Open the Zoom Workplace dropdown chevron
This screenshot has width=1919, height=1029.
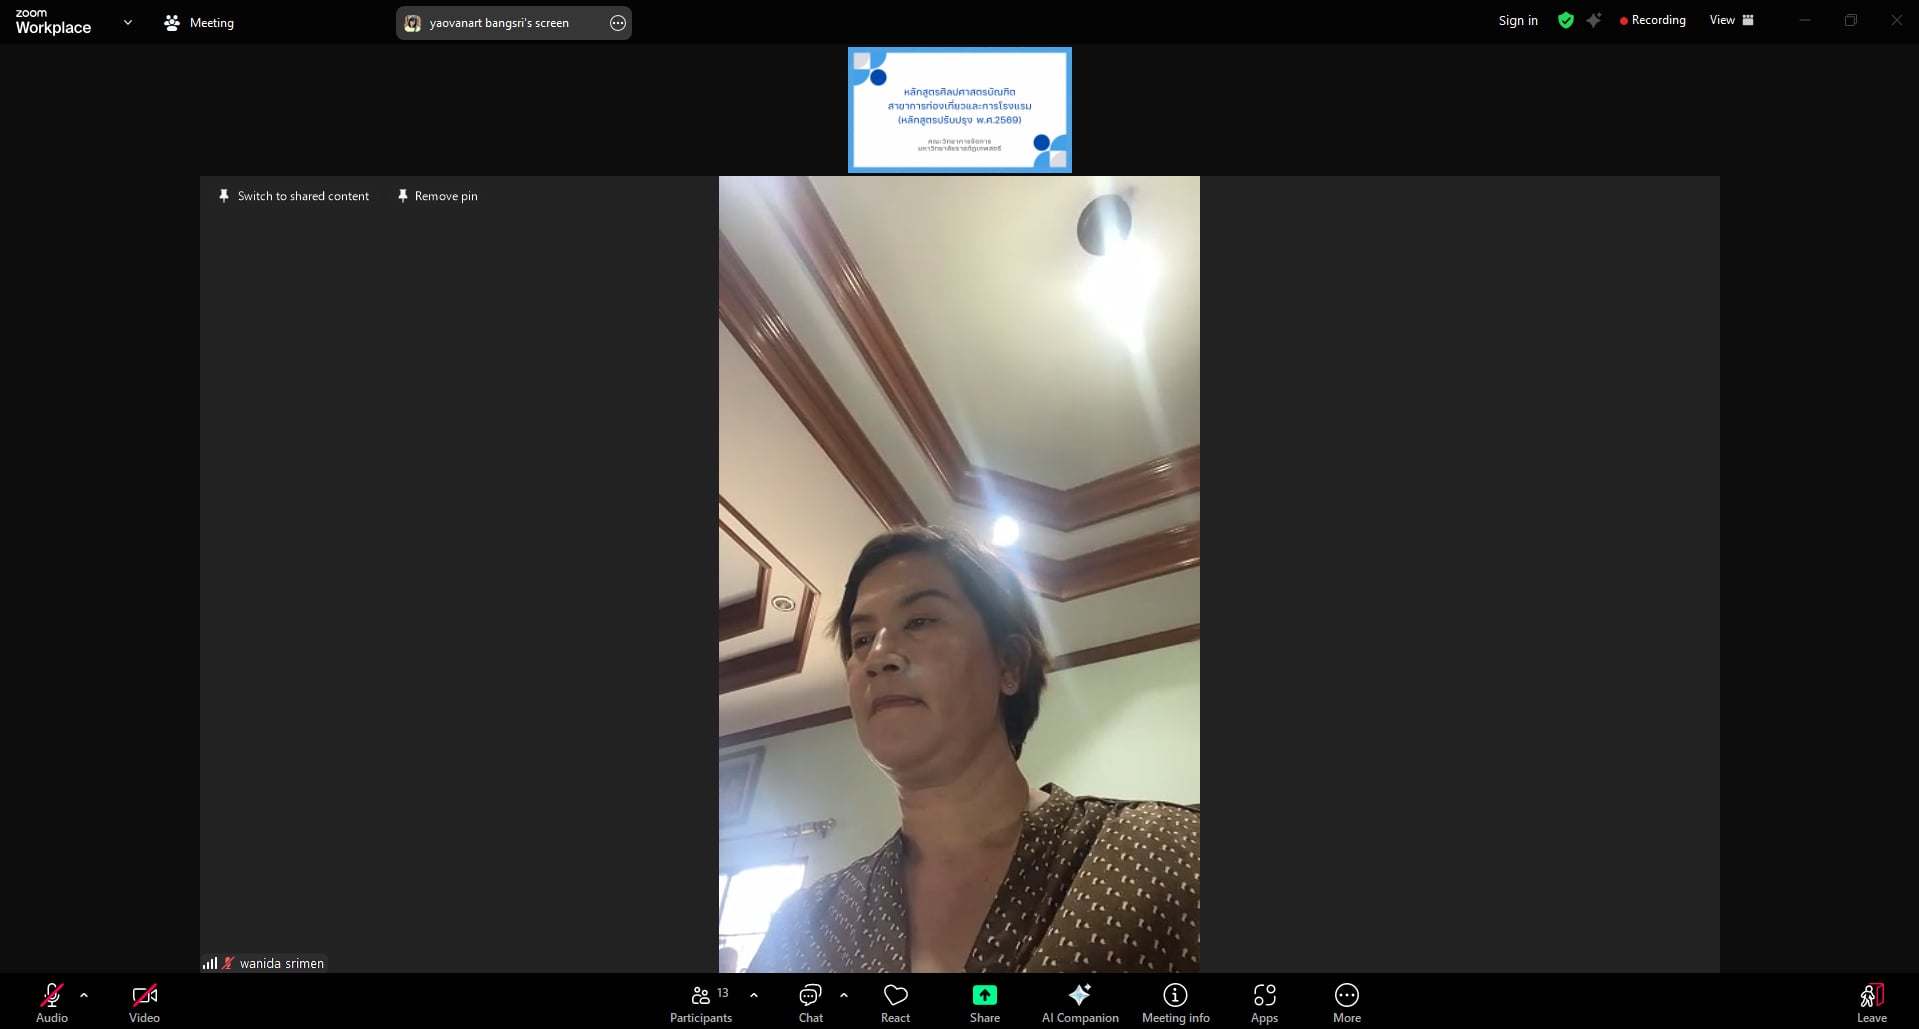(127, 22)
